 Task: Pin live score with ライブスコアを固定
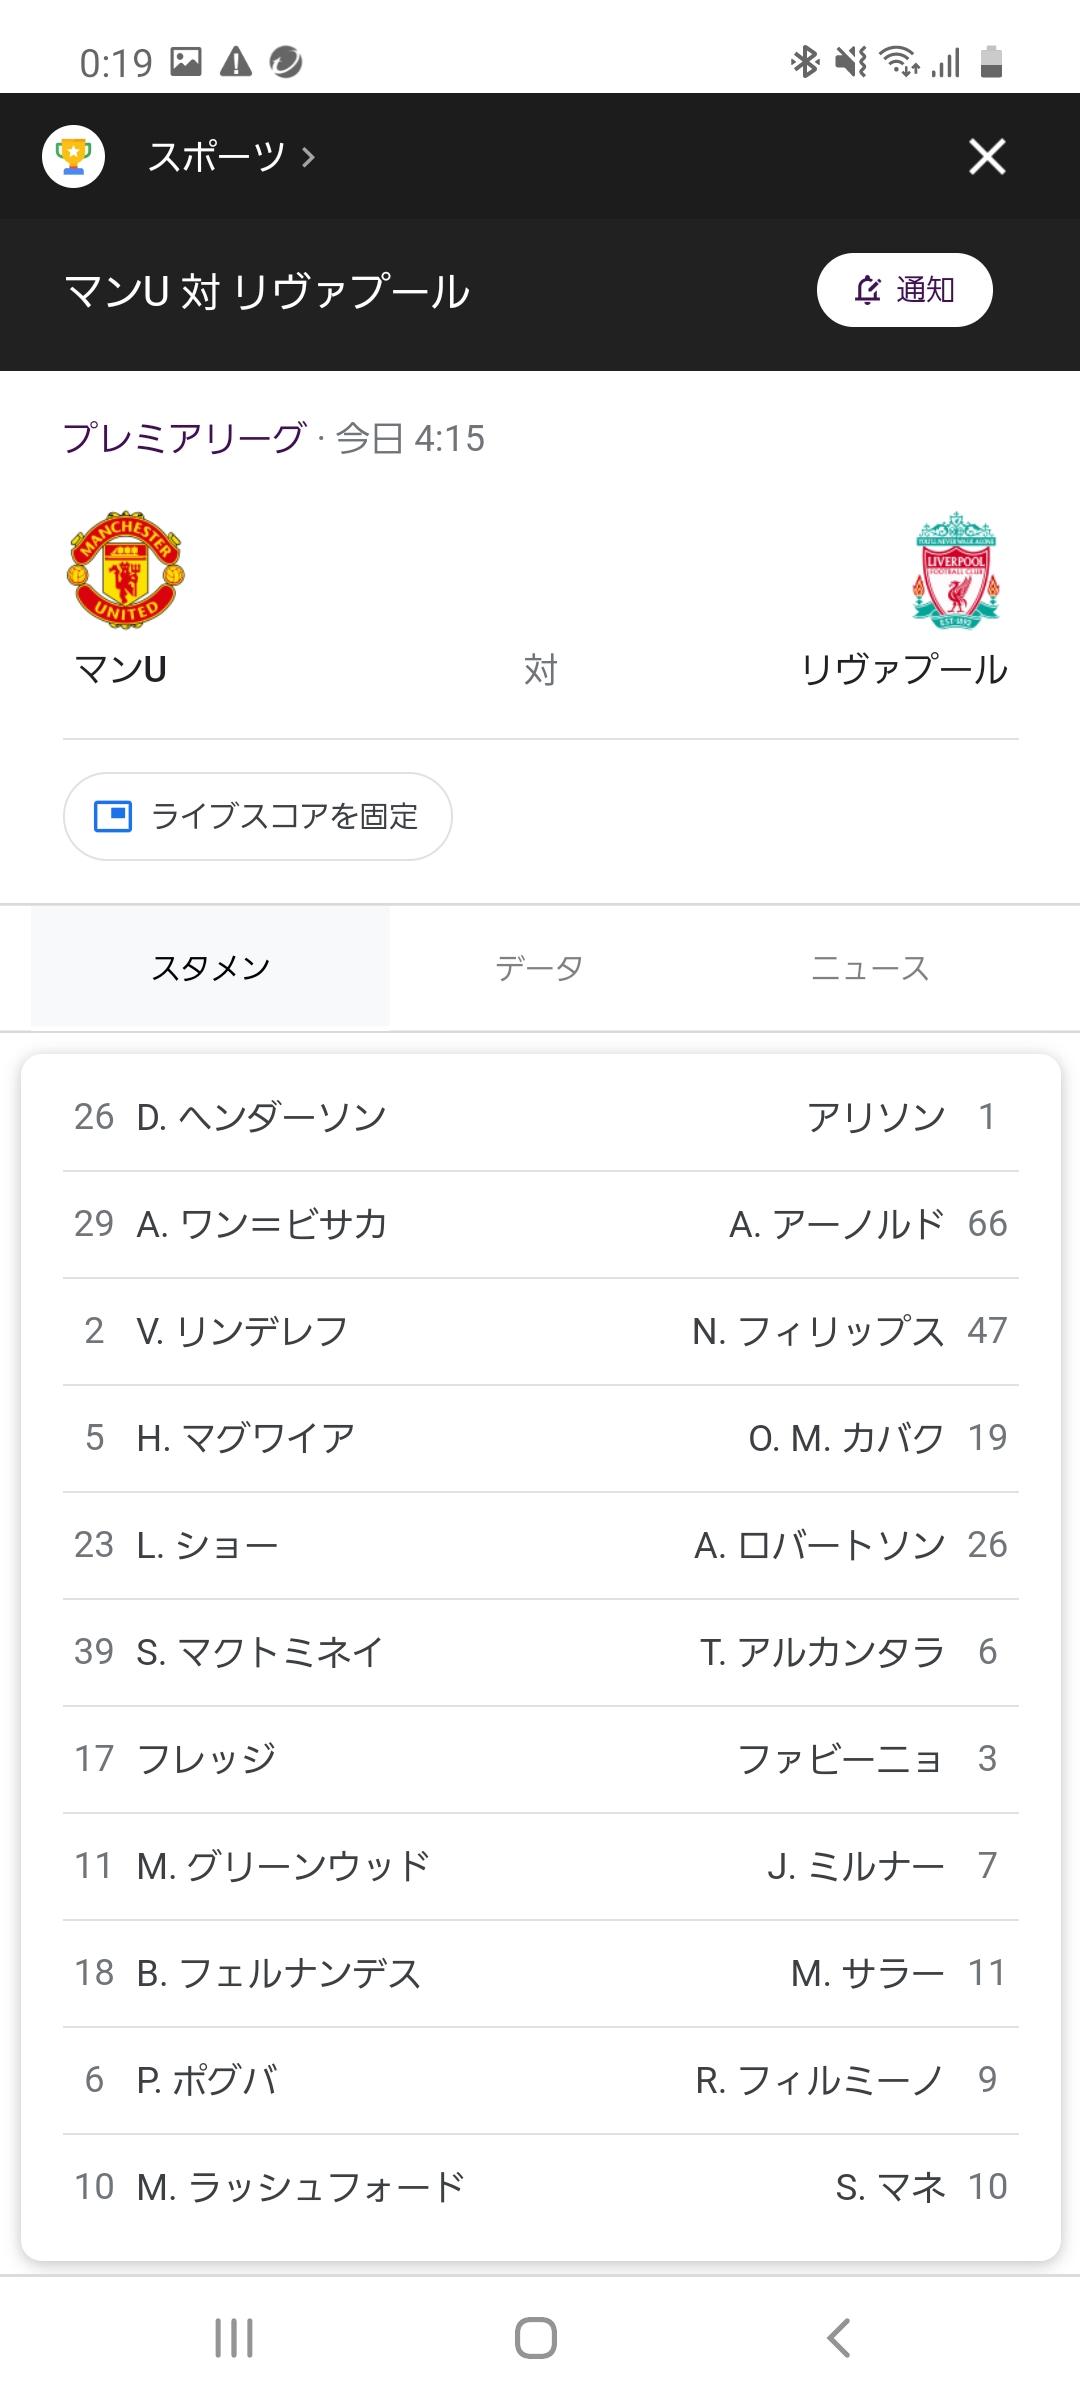[x=257, y=816]
